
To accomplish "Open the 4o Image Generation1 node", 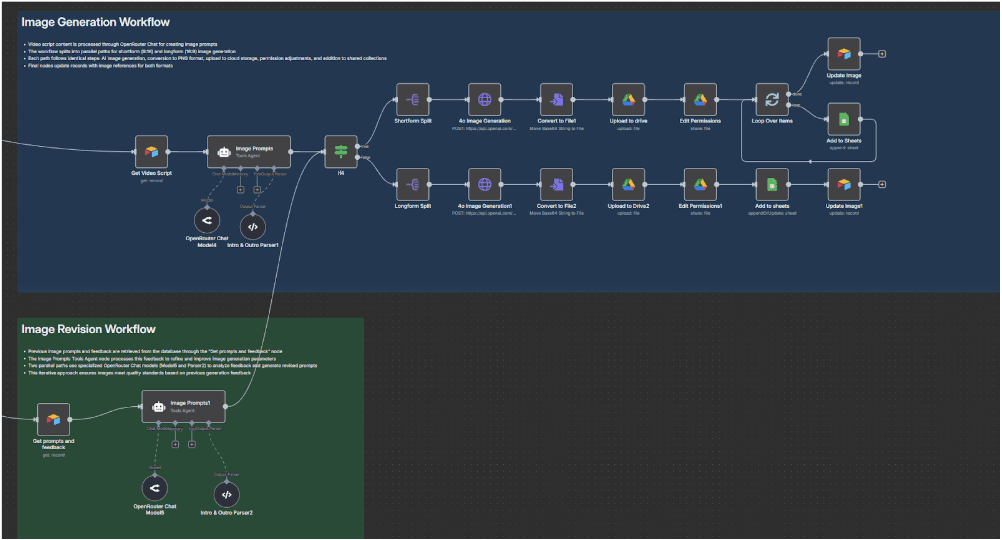I will (x=484, y=184).
